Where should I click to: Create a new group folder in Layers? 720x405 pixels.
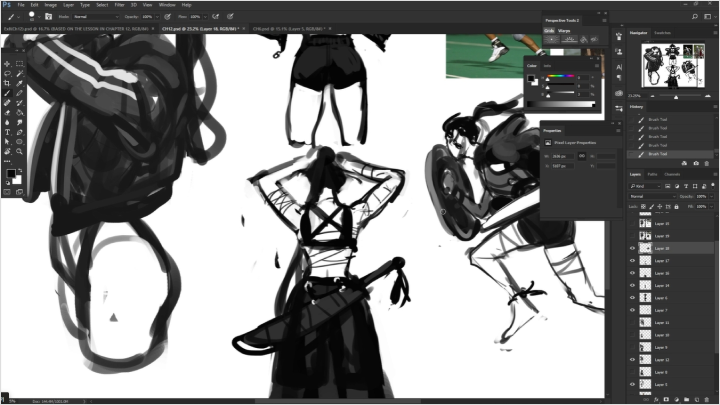[x=686, y=400]
